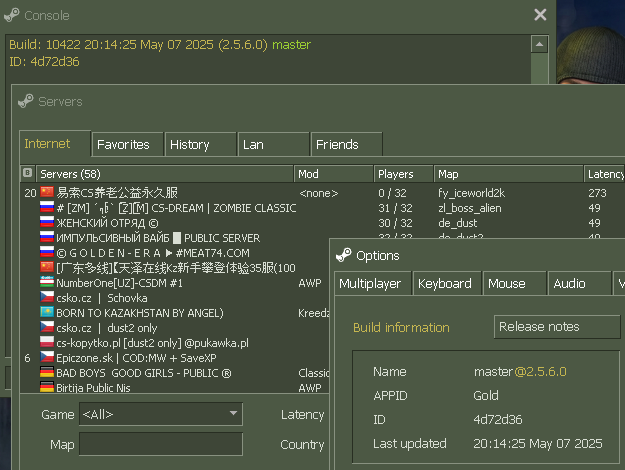The width and height of the screenshot is (625, 470).
Task: Sort by Map column header
Action: point(509,174)
